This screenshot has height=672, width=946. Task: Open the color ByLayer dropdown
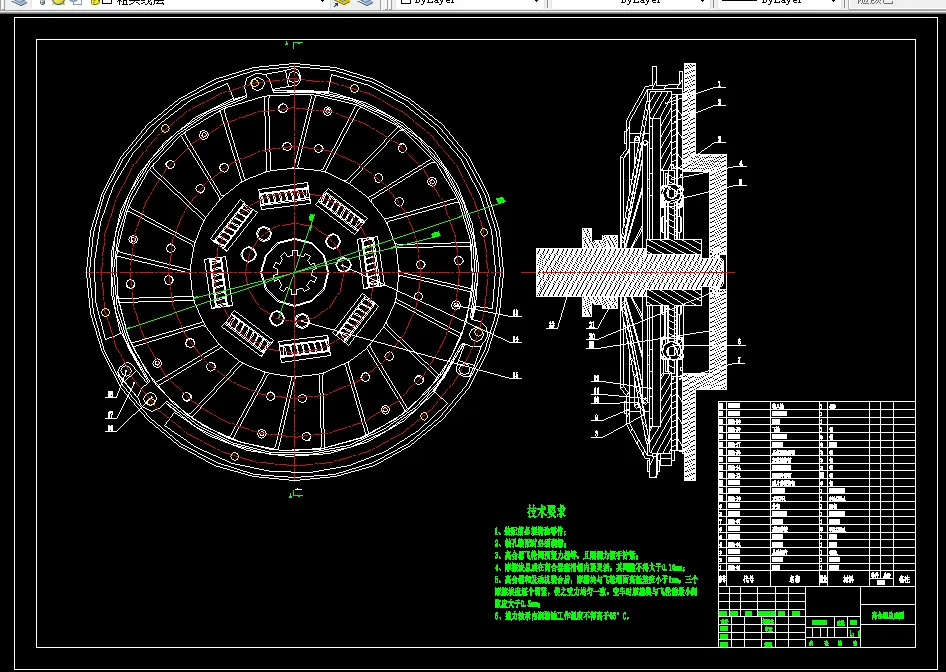tap(471, 2)
